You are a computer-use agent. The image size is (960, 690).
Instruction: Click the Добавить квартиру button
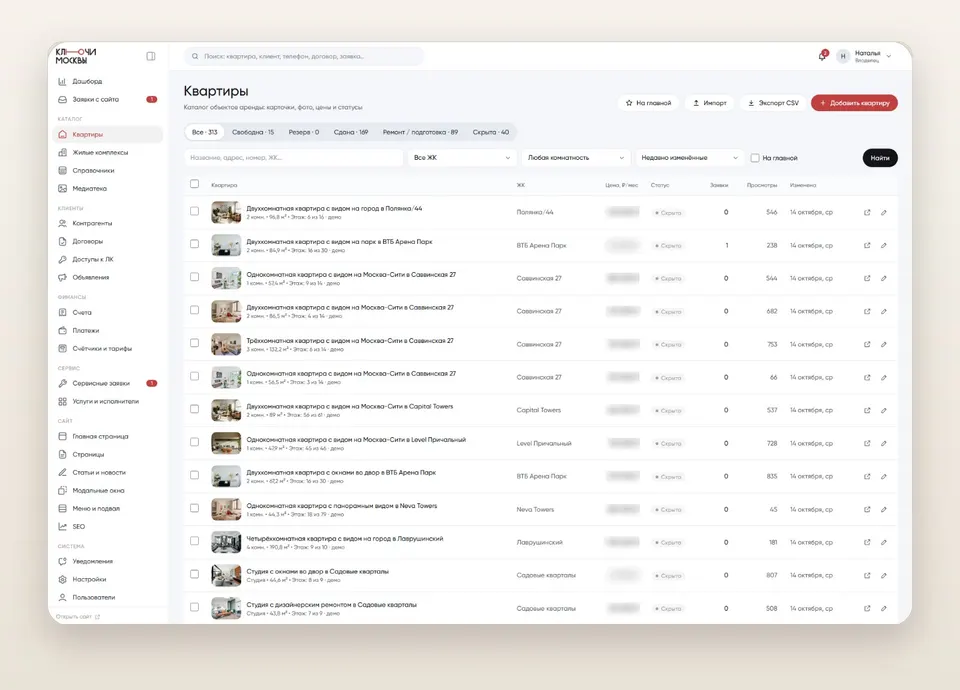(855, 103)
